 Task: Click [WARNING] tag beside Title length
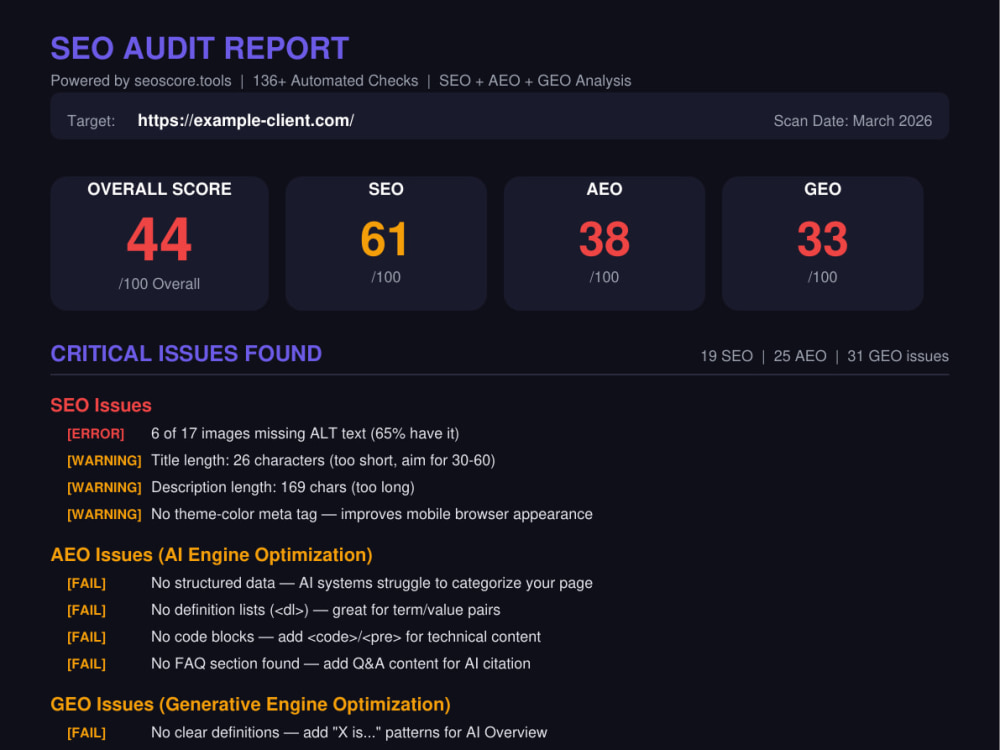104,461
